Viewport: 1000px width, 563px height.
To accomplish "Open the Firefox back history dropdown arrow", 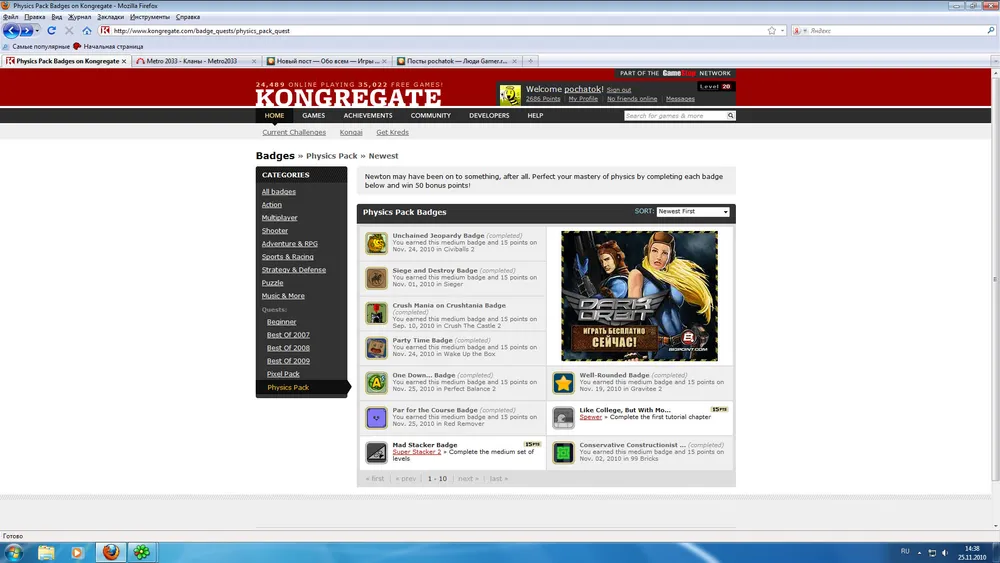I will point(39,31).
